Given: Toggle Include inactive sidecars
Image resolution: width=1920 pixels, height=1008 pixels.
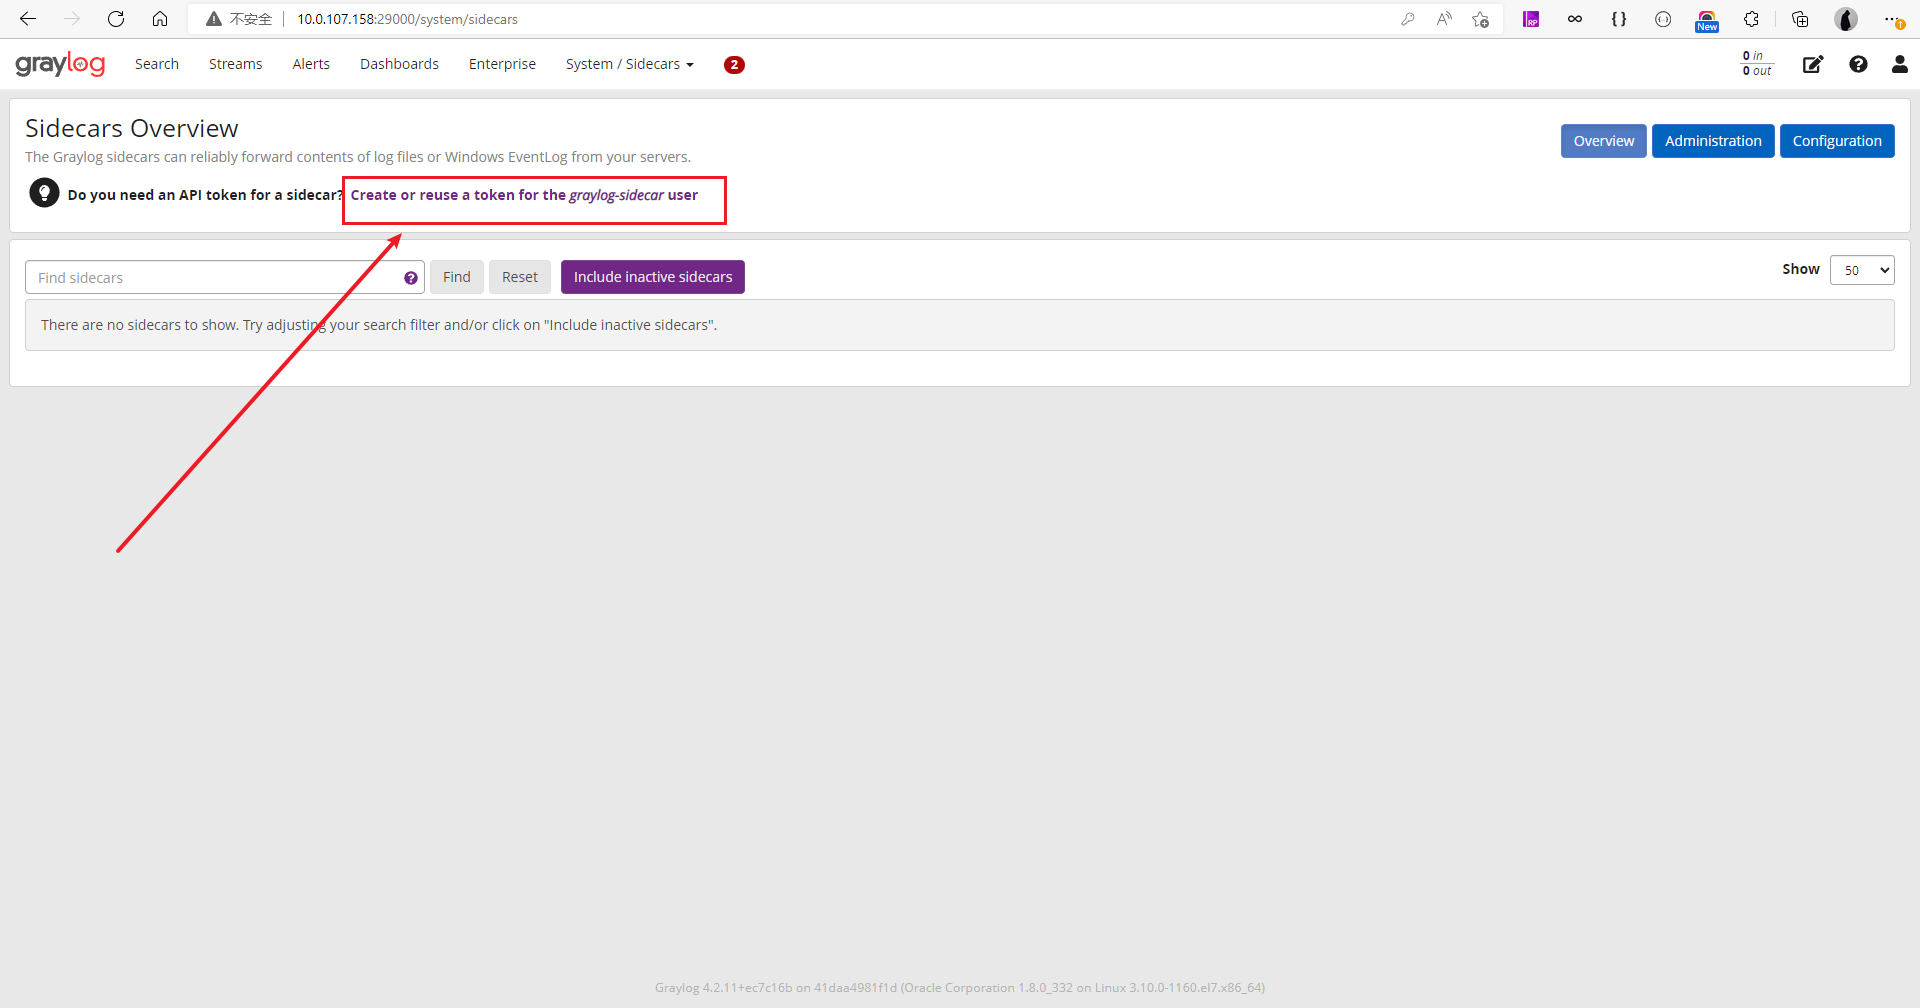Looking at the screenshot, I should tap(653, 277).
